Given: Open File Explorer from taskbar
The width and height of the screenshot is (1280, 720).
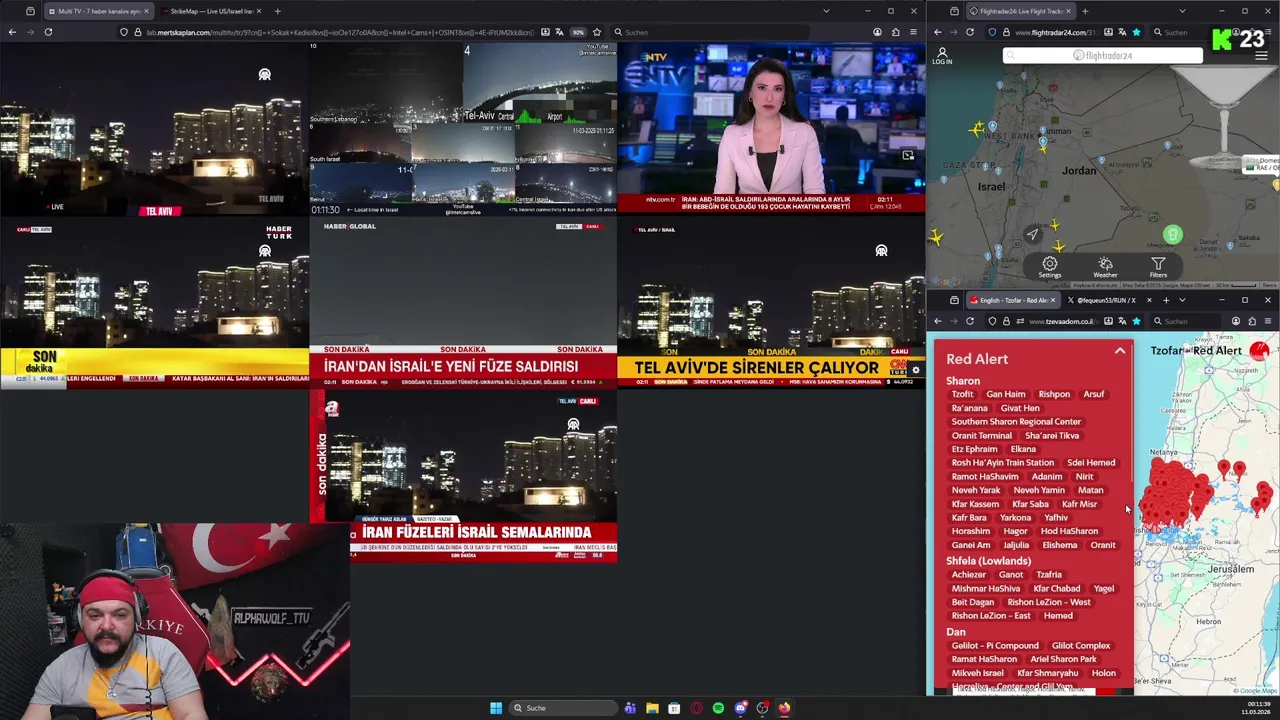Looking at the screenshot, I should 652,708.
